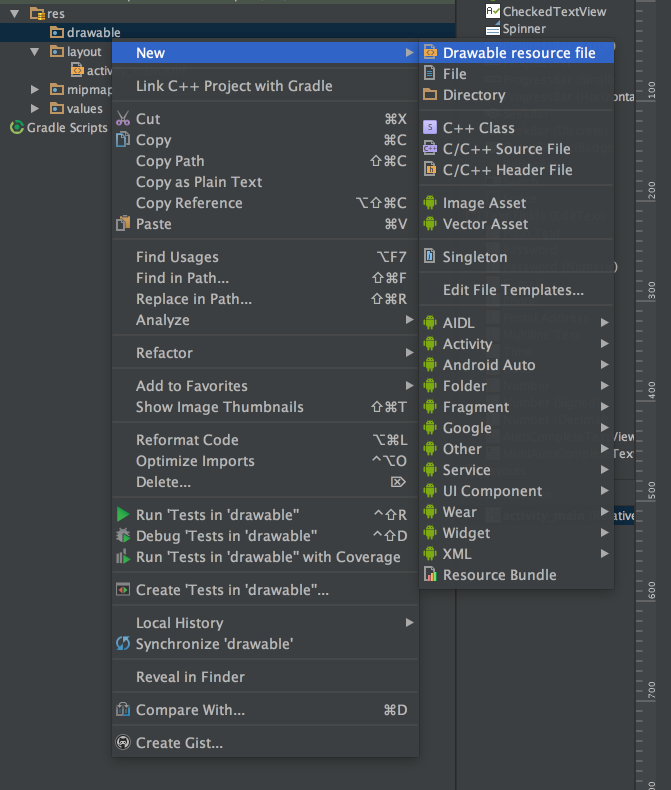Click the Resource Bundle icon
Image resolution: width=671 pixels, height=790 pixels.
430,574
